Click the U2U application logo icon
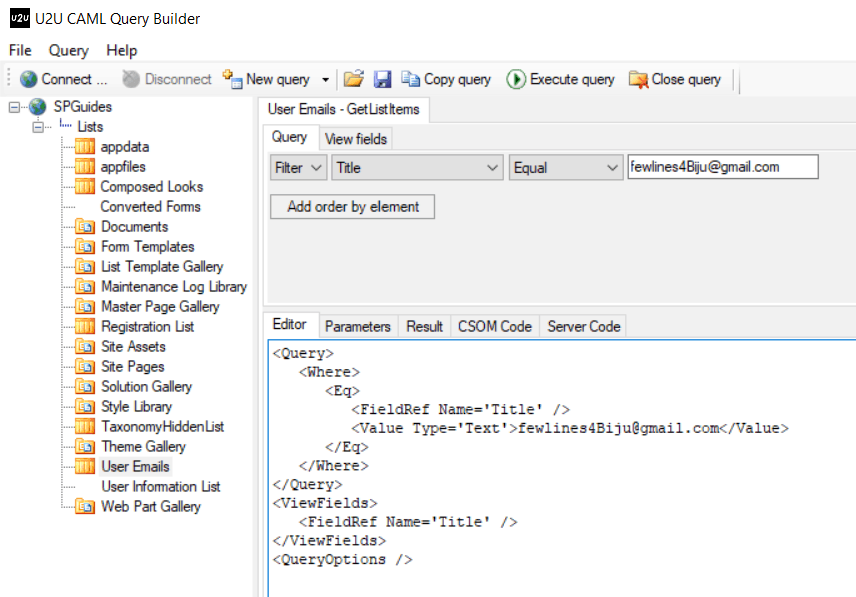 click(x=20, y=18)
